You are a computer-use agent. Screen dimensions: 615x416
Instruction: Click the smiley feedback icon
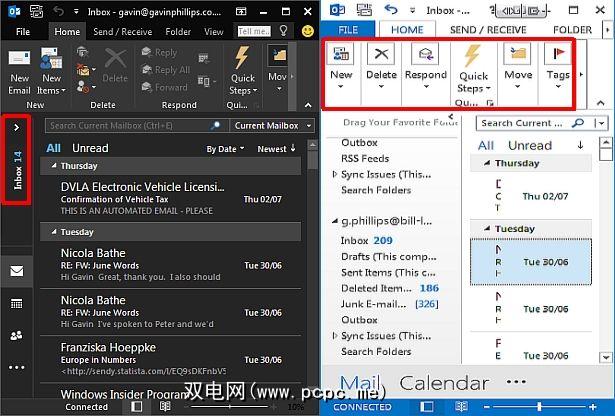[x=308, y=31]
